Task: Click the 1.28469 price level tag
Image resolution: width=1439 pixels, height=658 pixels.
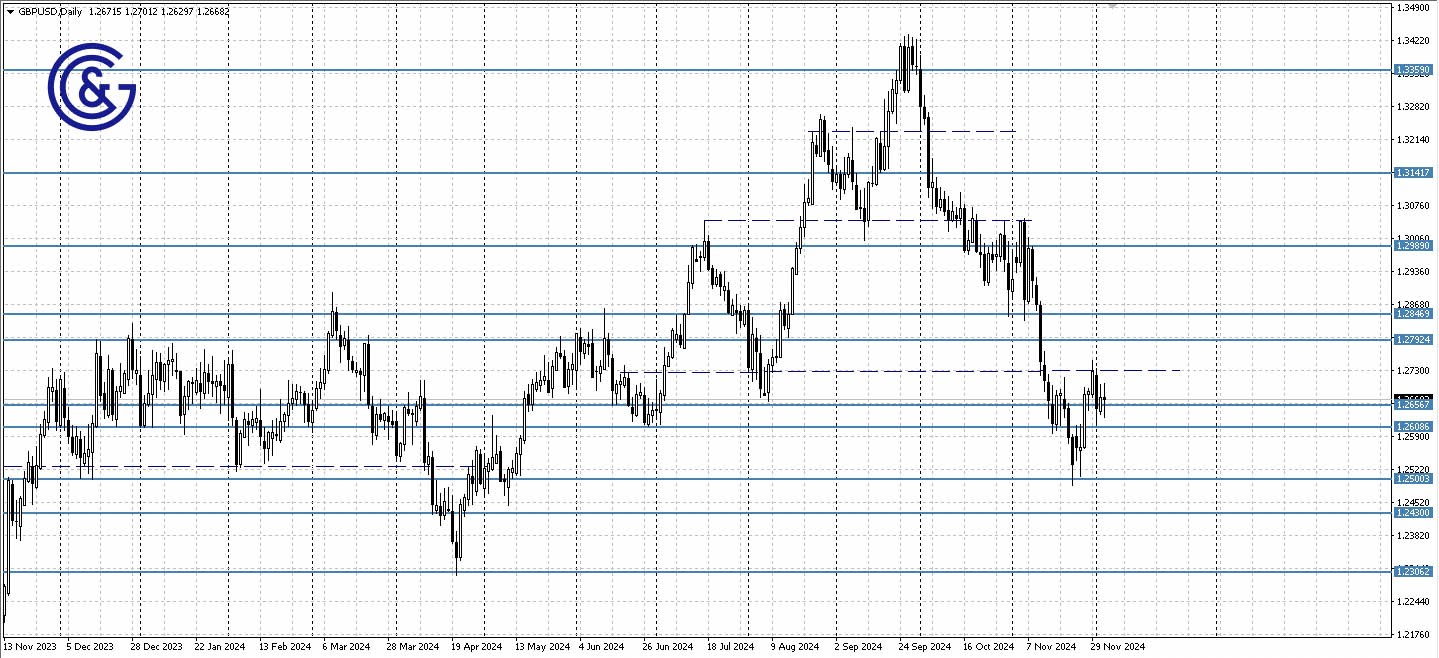Action: tap(1413, 314)
